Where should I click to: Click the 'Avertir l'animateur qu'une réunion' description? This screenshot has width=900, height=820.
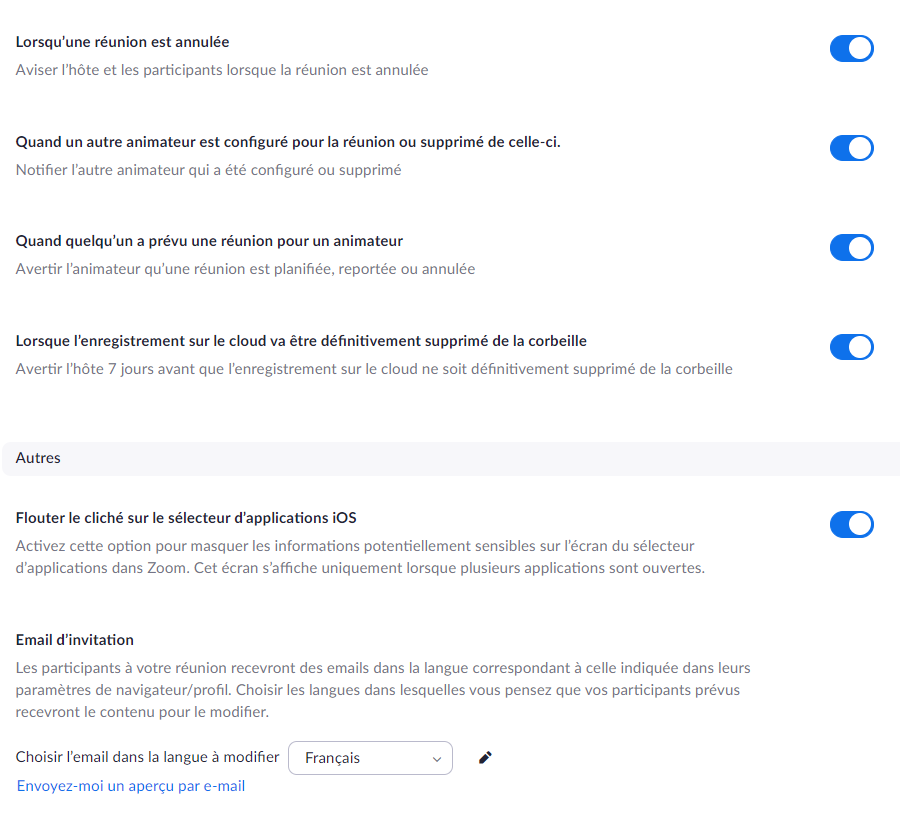point(245,269)
